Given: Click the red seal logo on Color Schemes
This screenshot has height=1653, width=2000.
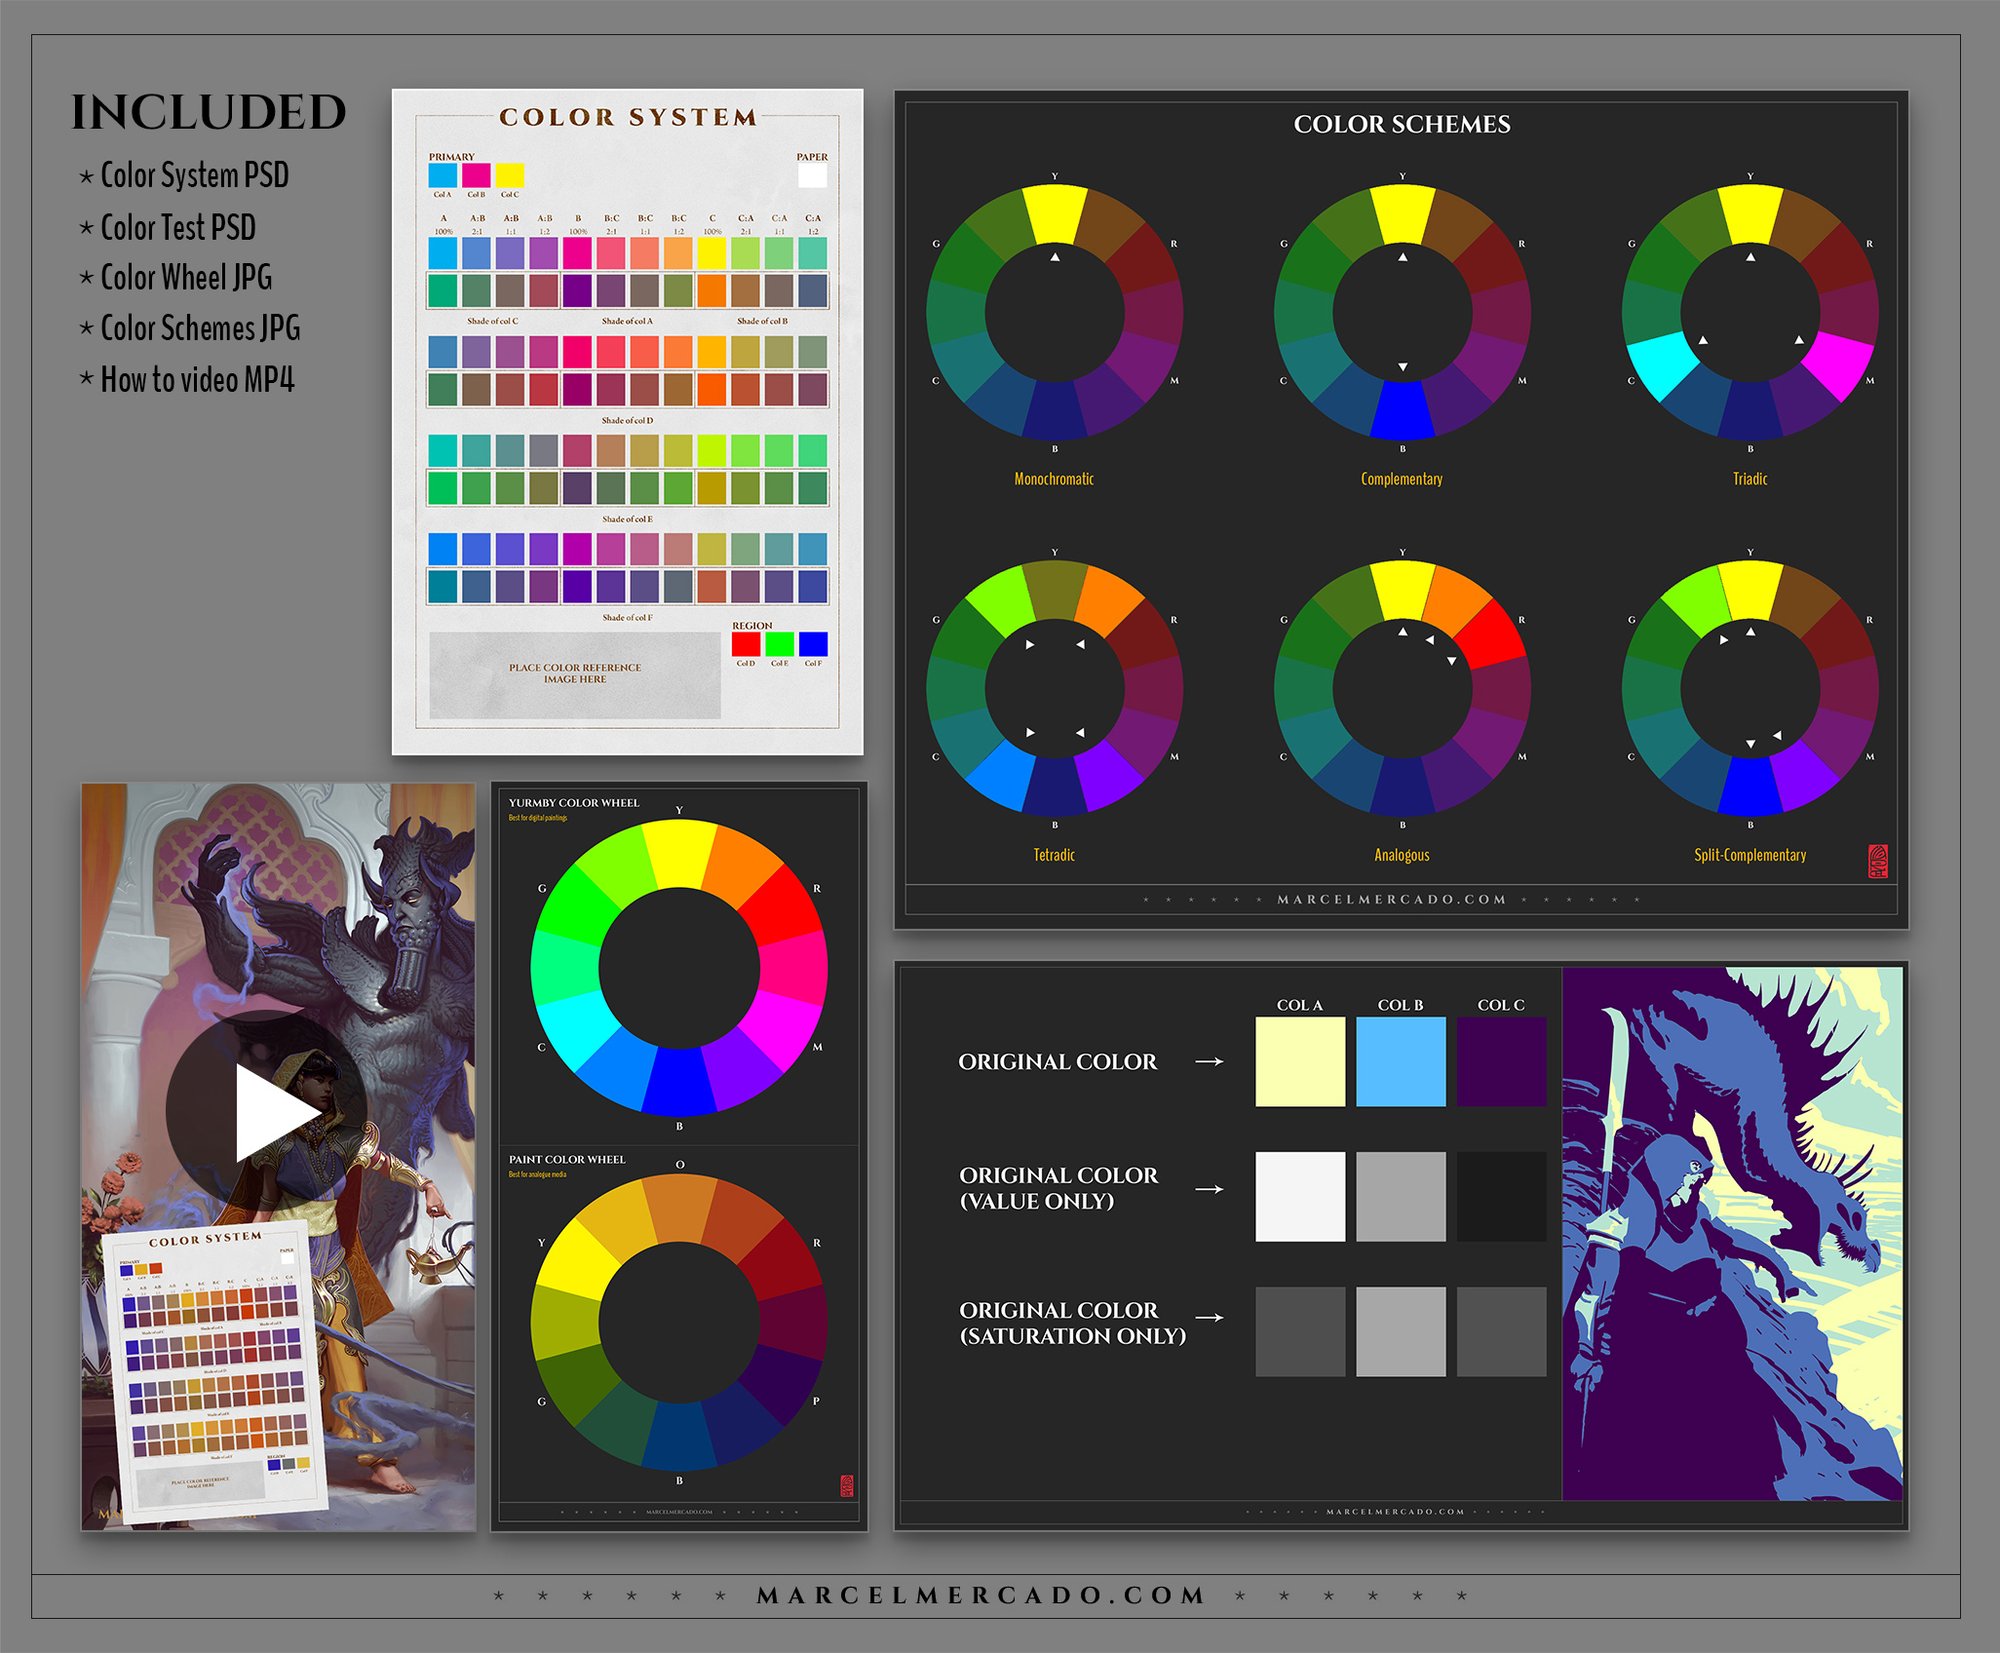Looking at the screenshot, I should [x=1878, y=861].
